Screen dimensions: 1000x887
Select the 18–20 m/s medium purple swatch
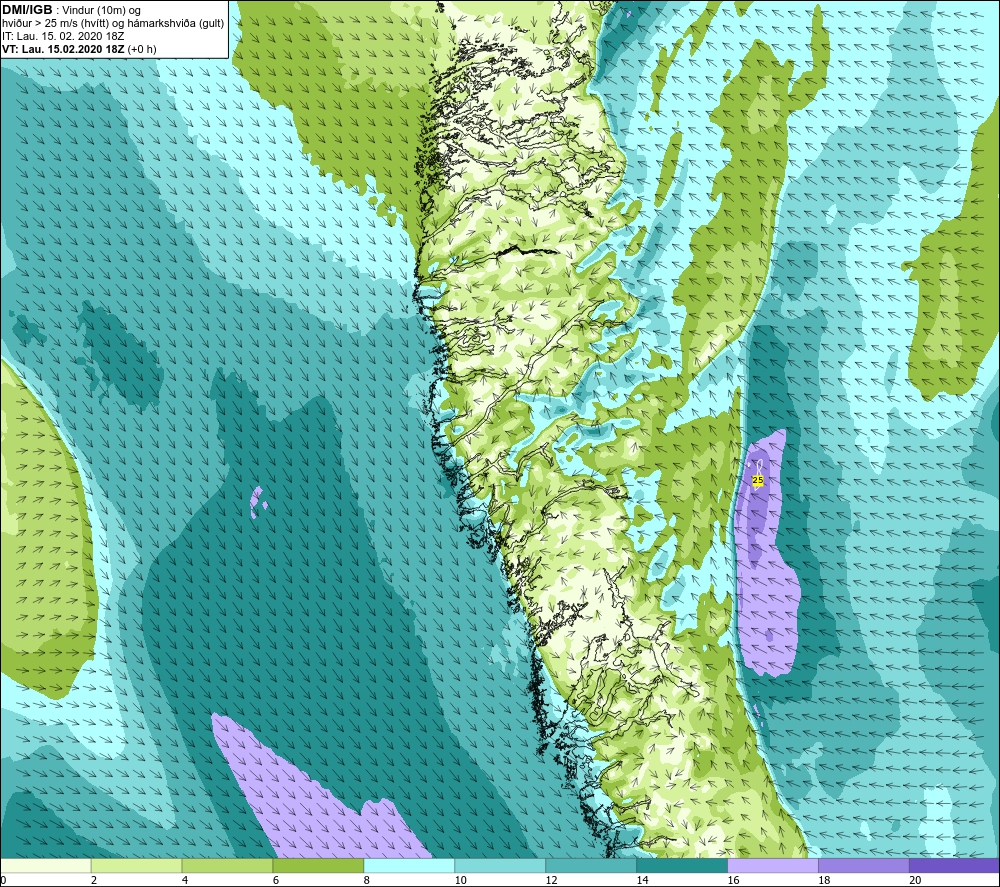864,866
